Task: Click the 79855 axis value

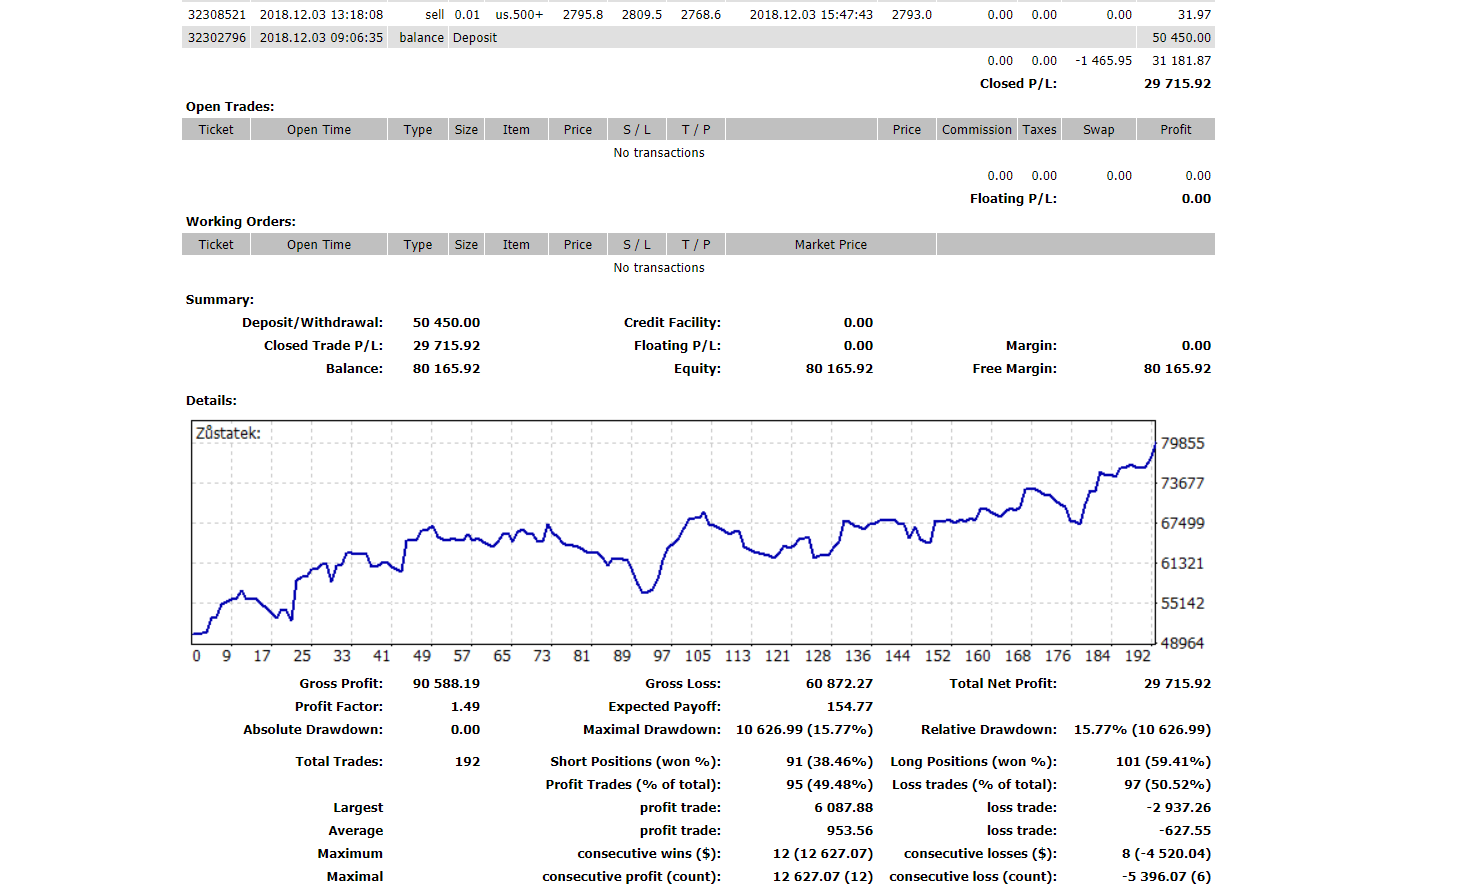Action: coord(1183,443)
